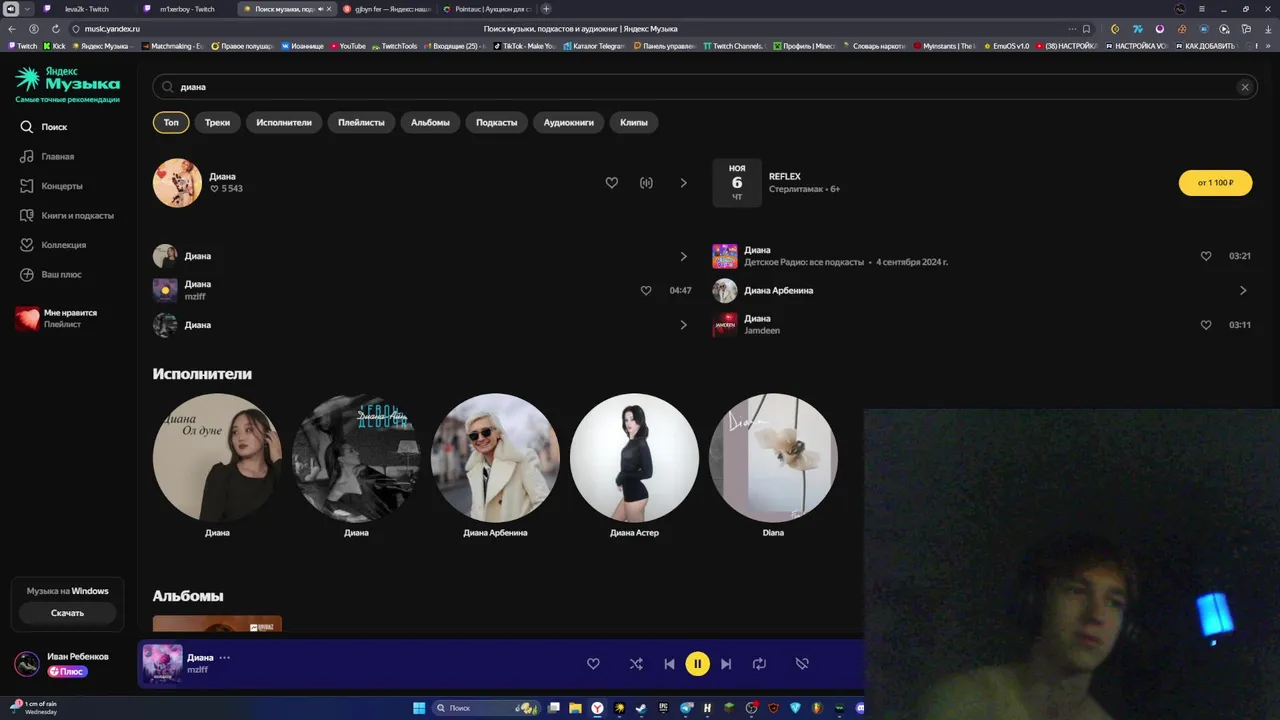Screen dimensions: 1280x720
Task: Switch to the Аудиокниги tab
Action: pyautogui.click(x=568, y=122)
